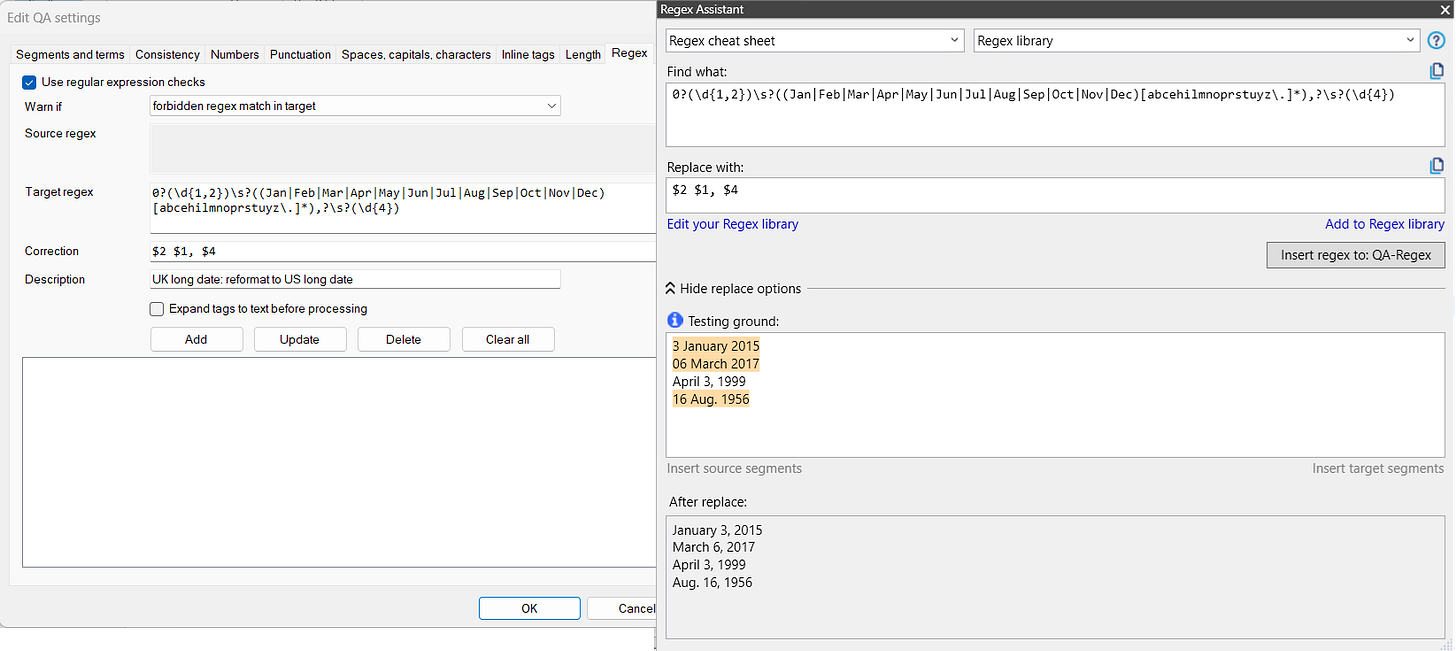
Task: Toggle Use regular expression checks
Action: 29,82
